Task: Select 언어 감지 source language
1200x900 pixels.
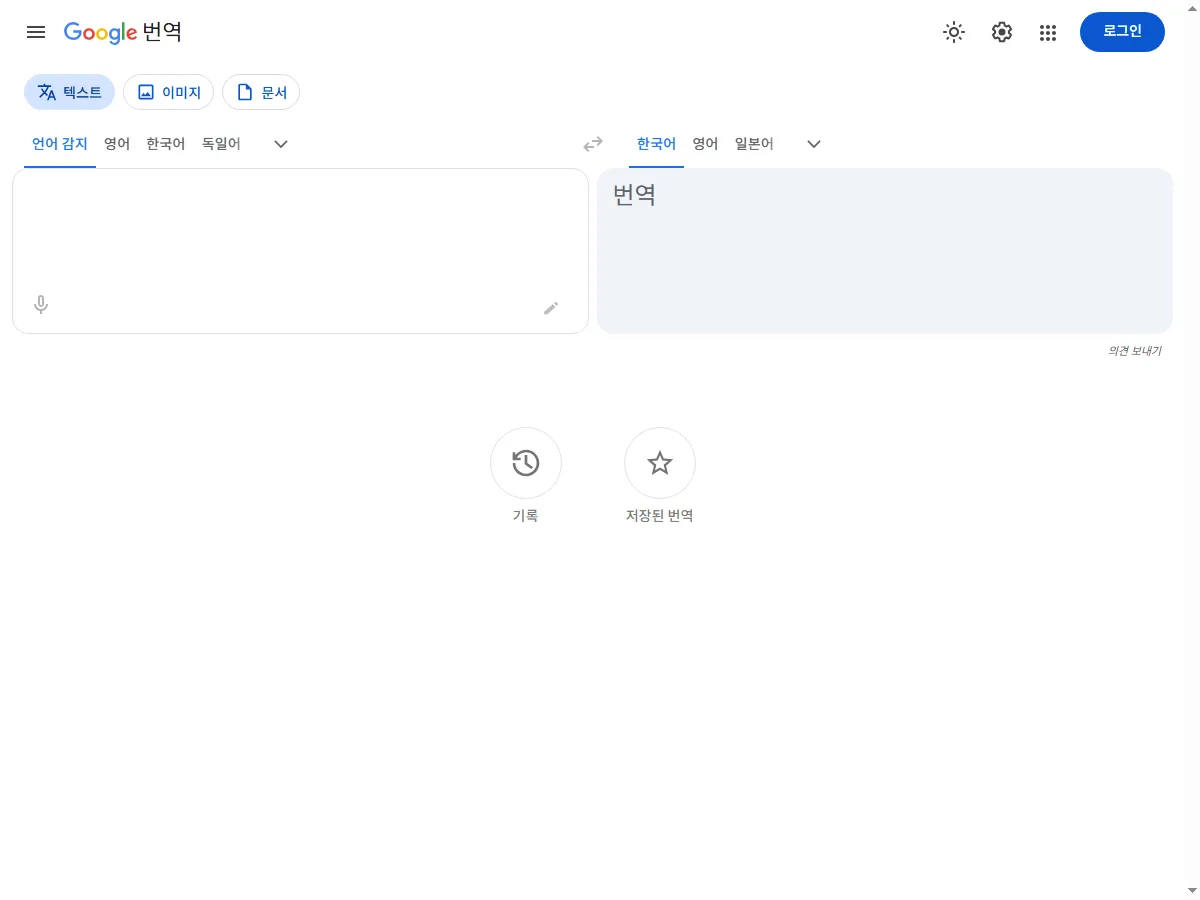Action: pos(60,144)
